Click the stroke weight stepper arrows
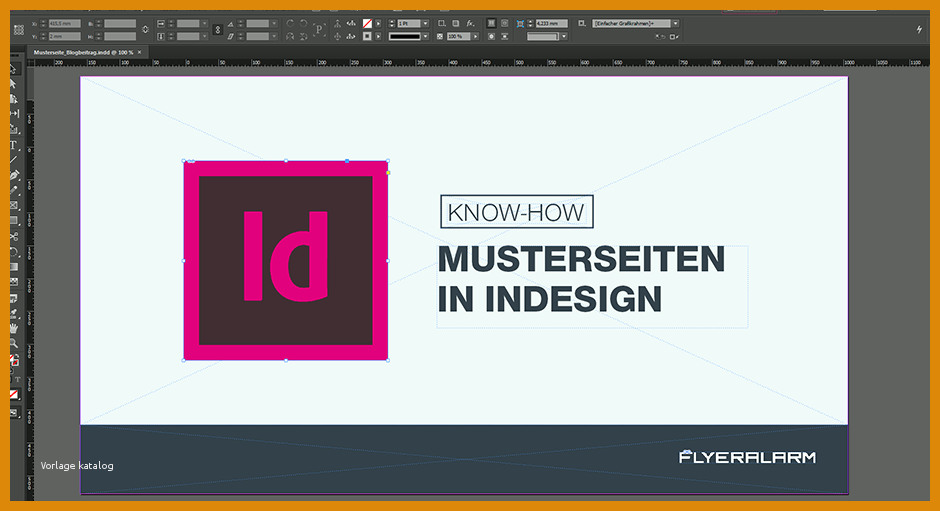The width and height of the screenshot is (940, 511). point(391,23)
